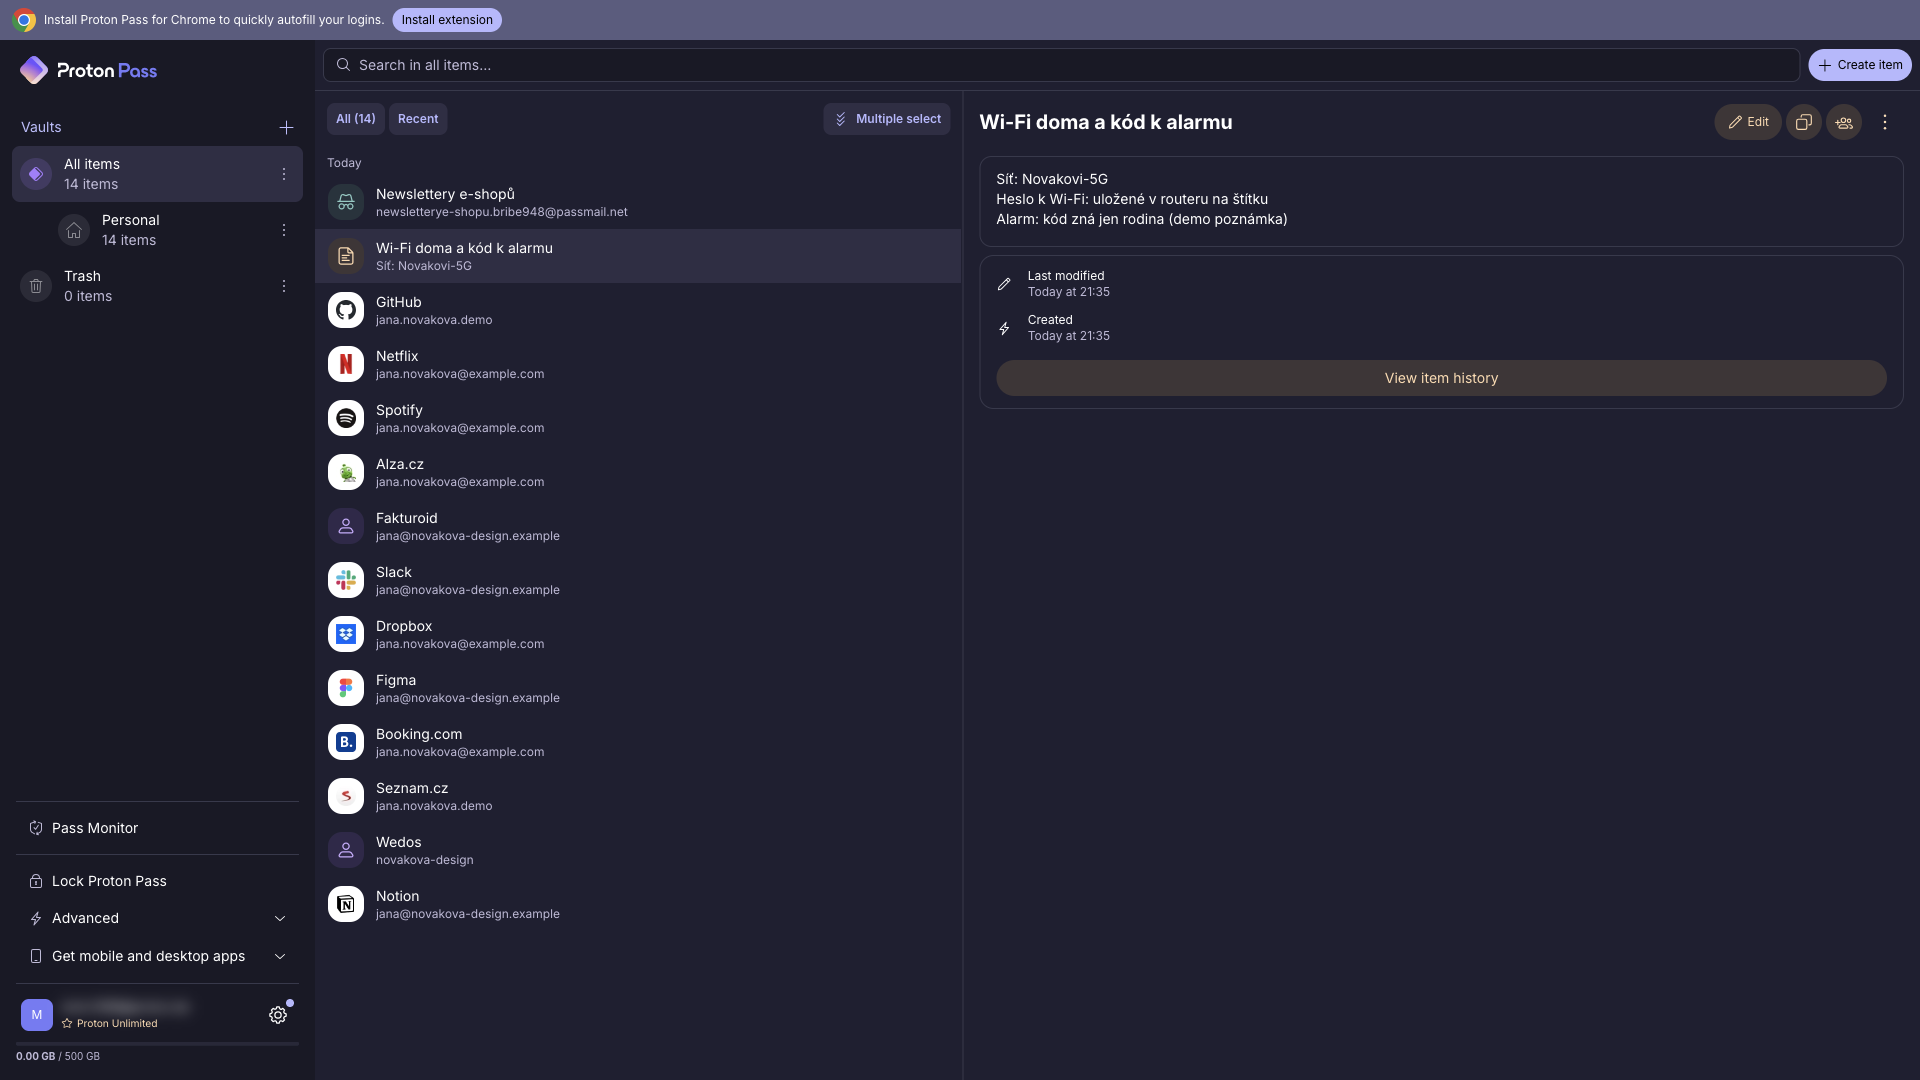Click Install extension button

(447, 20)
